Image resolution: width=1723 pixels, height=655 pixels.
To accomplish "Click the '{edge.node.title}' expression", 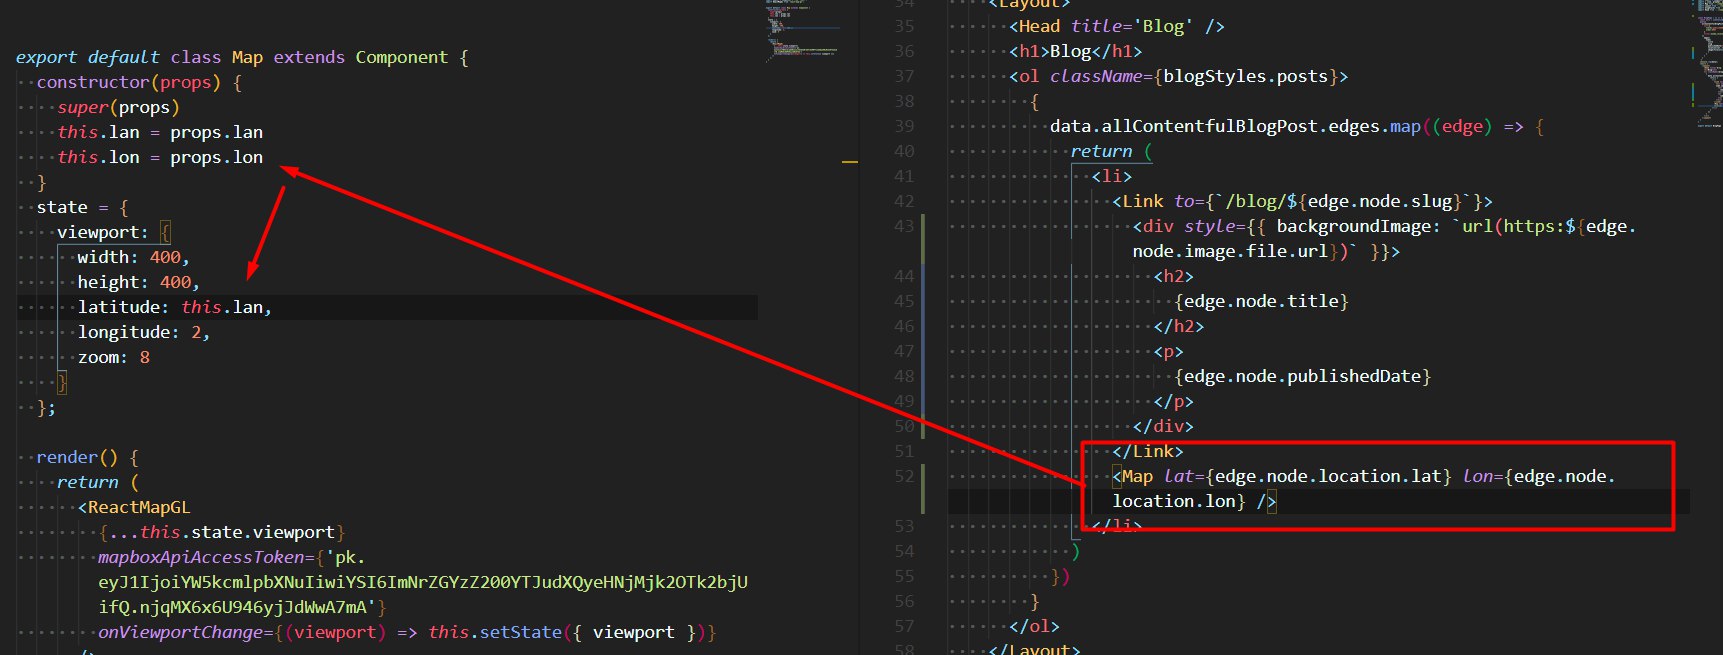I will [1262, 301].
